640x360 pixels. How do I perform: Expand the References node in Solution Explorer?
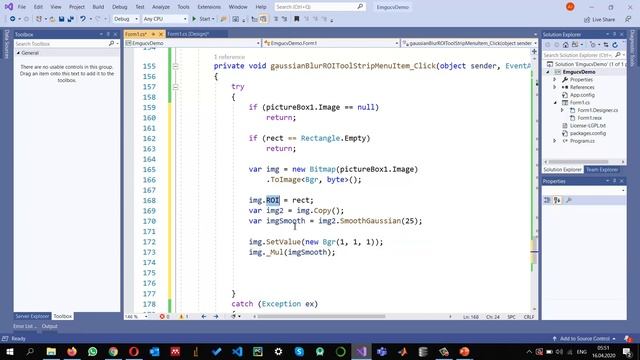tap(554, 87)
